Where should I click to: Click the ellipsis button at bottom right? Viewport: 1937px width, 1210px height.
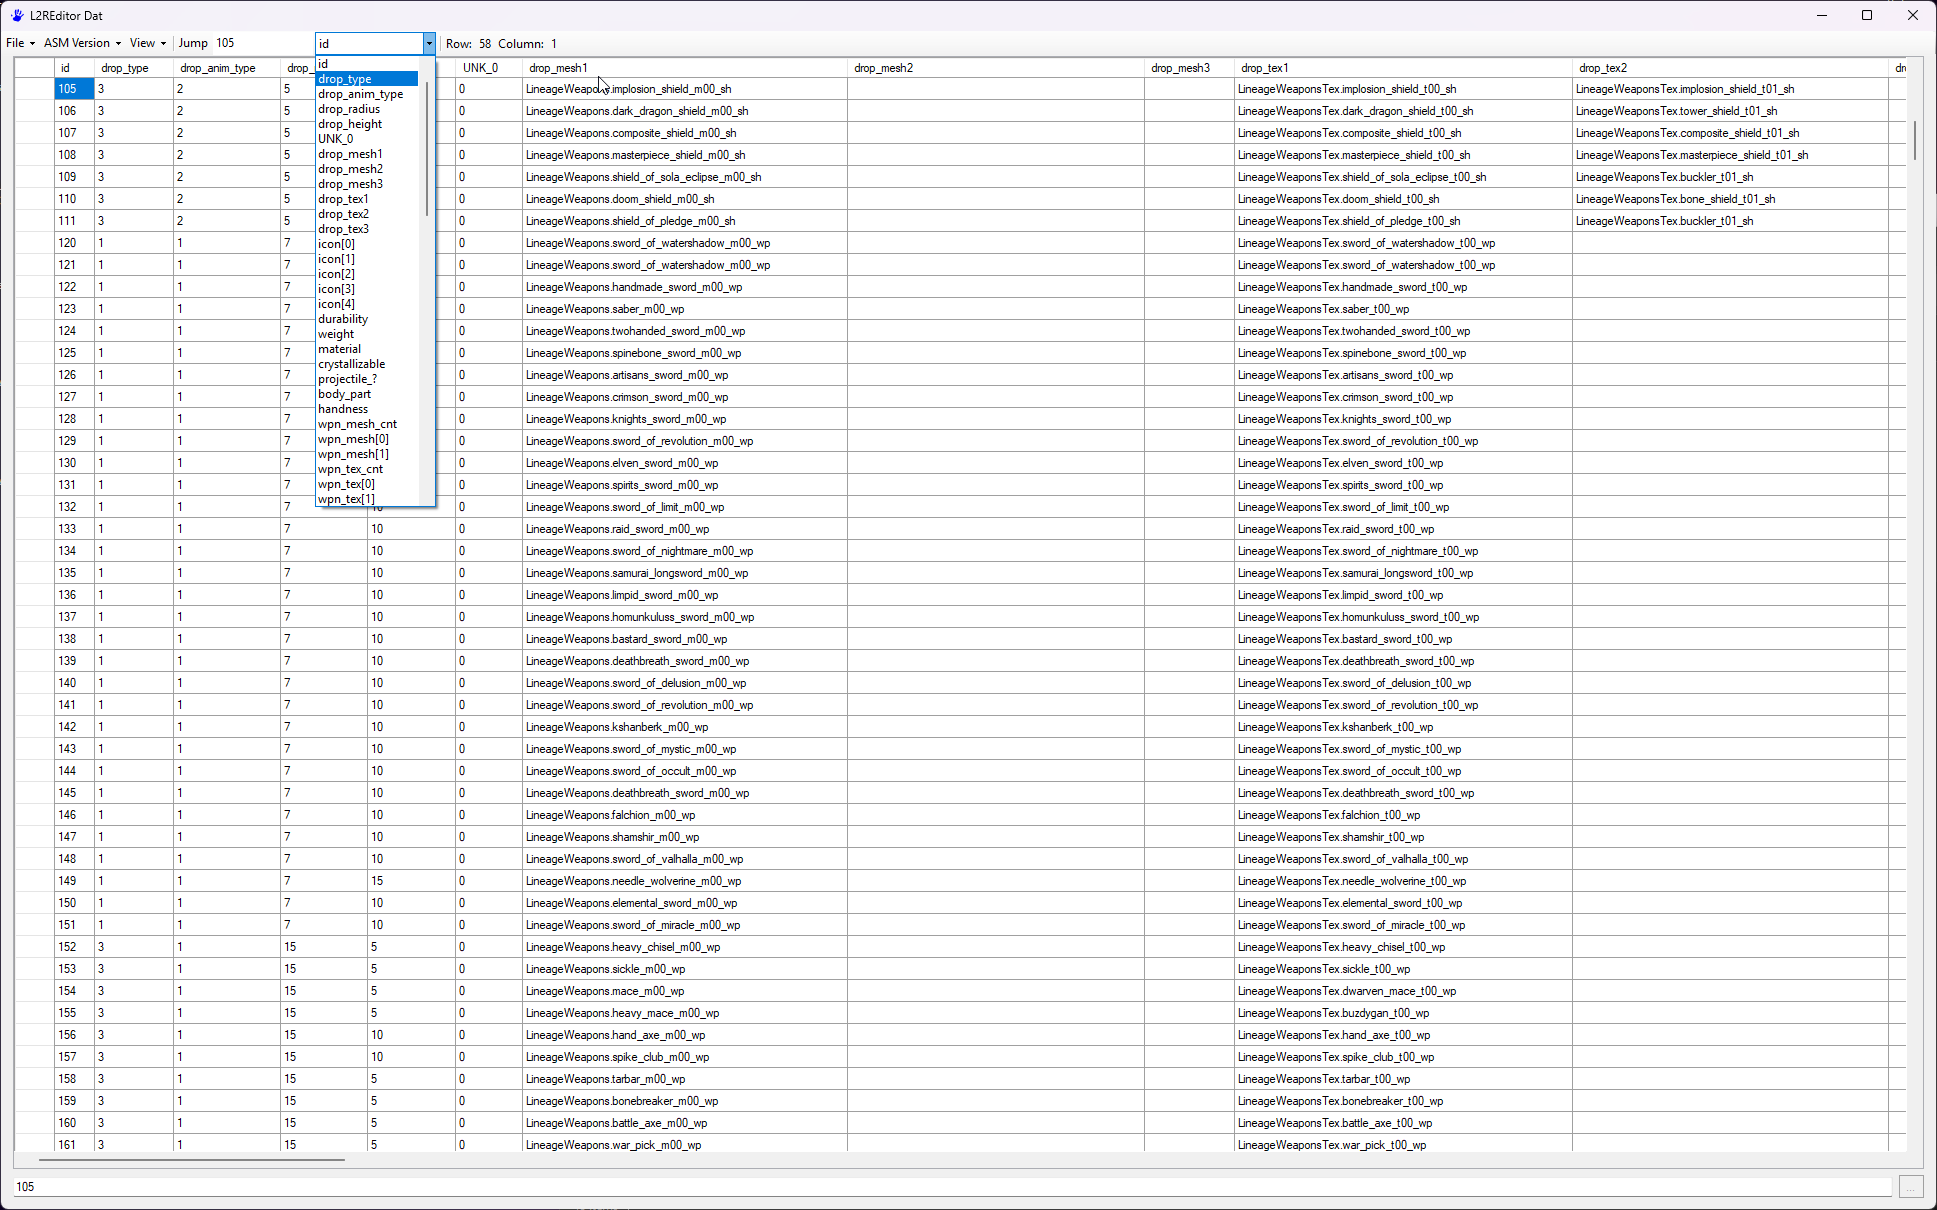1910,1186
